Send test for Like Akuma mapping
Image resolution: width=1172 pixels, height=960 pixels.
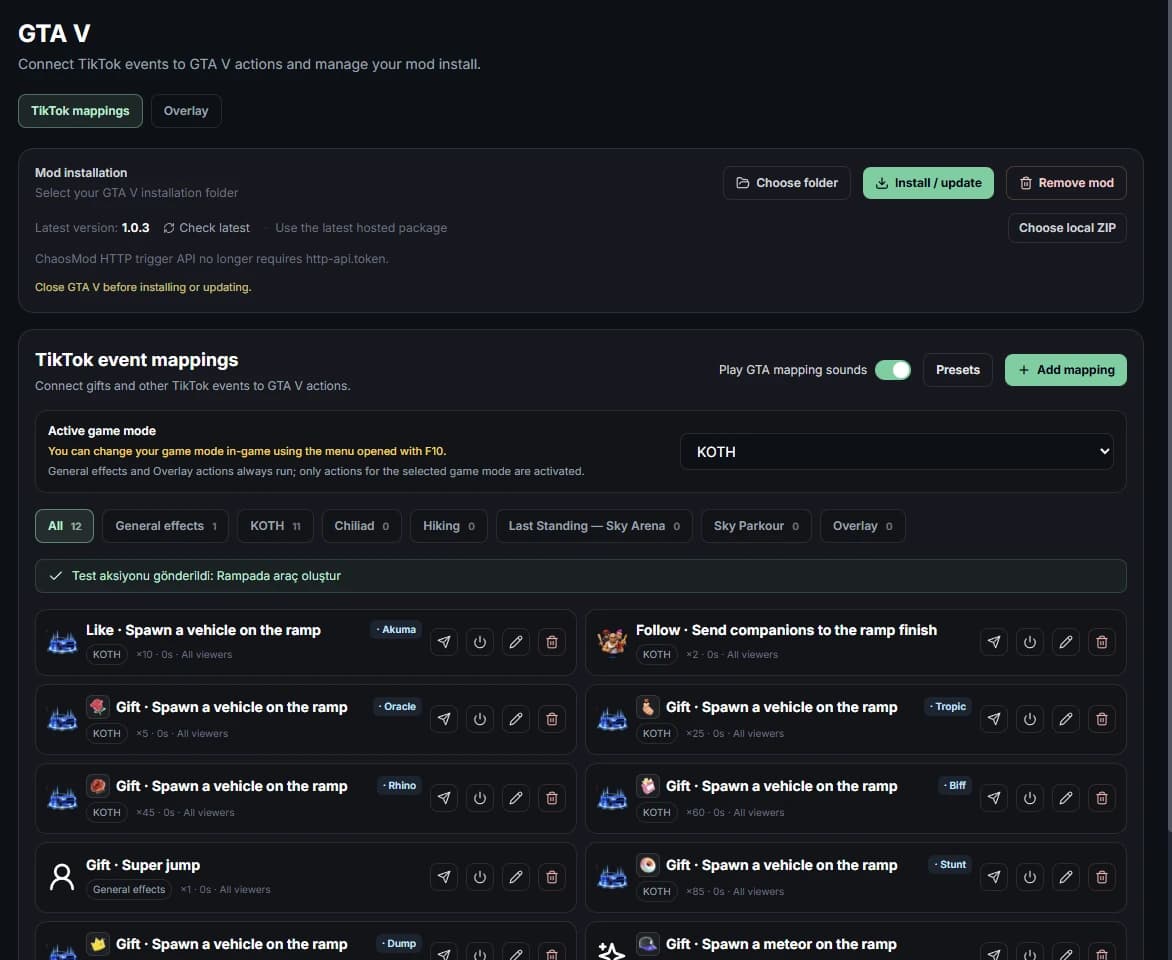click(444, 642)
